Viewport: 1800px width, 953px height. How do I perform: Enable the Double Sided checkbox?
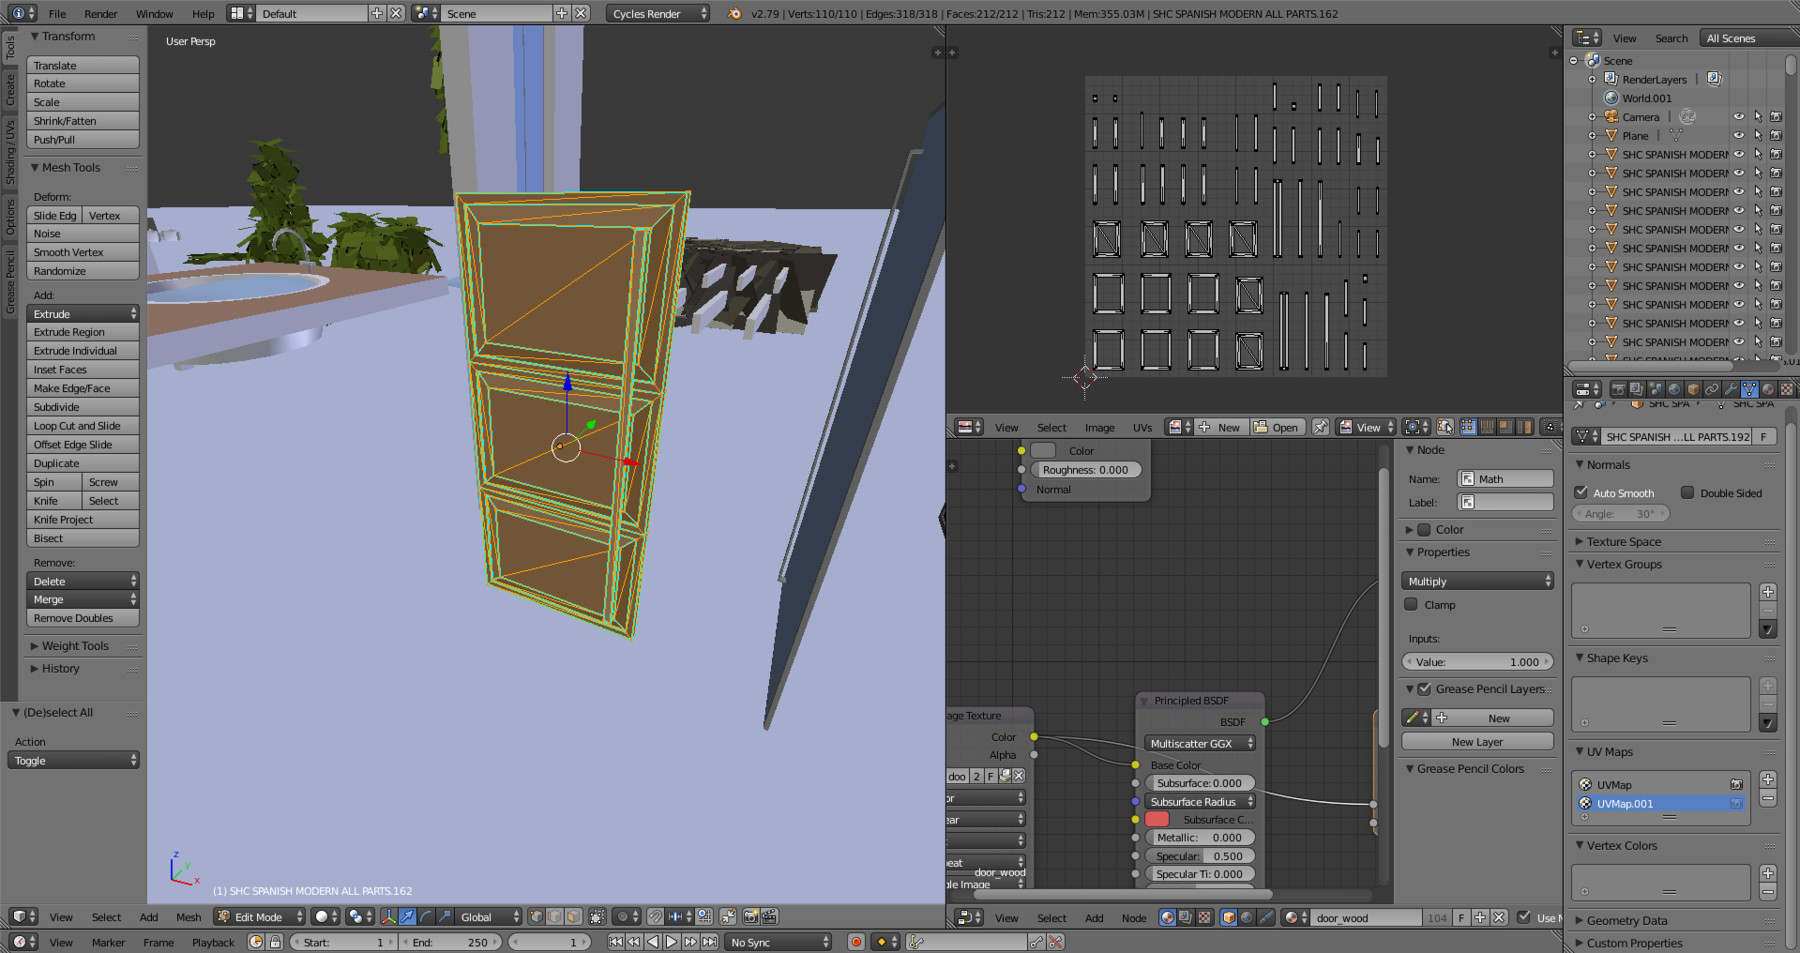pos(1688,493)
